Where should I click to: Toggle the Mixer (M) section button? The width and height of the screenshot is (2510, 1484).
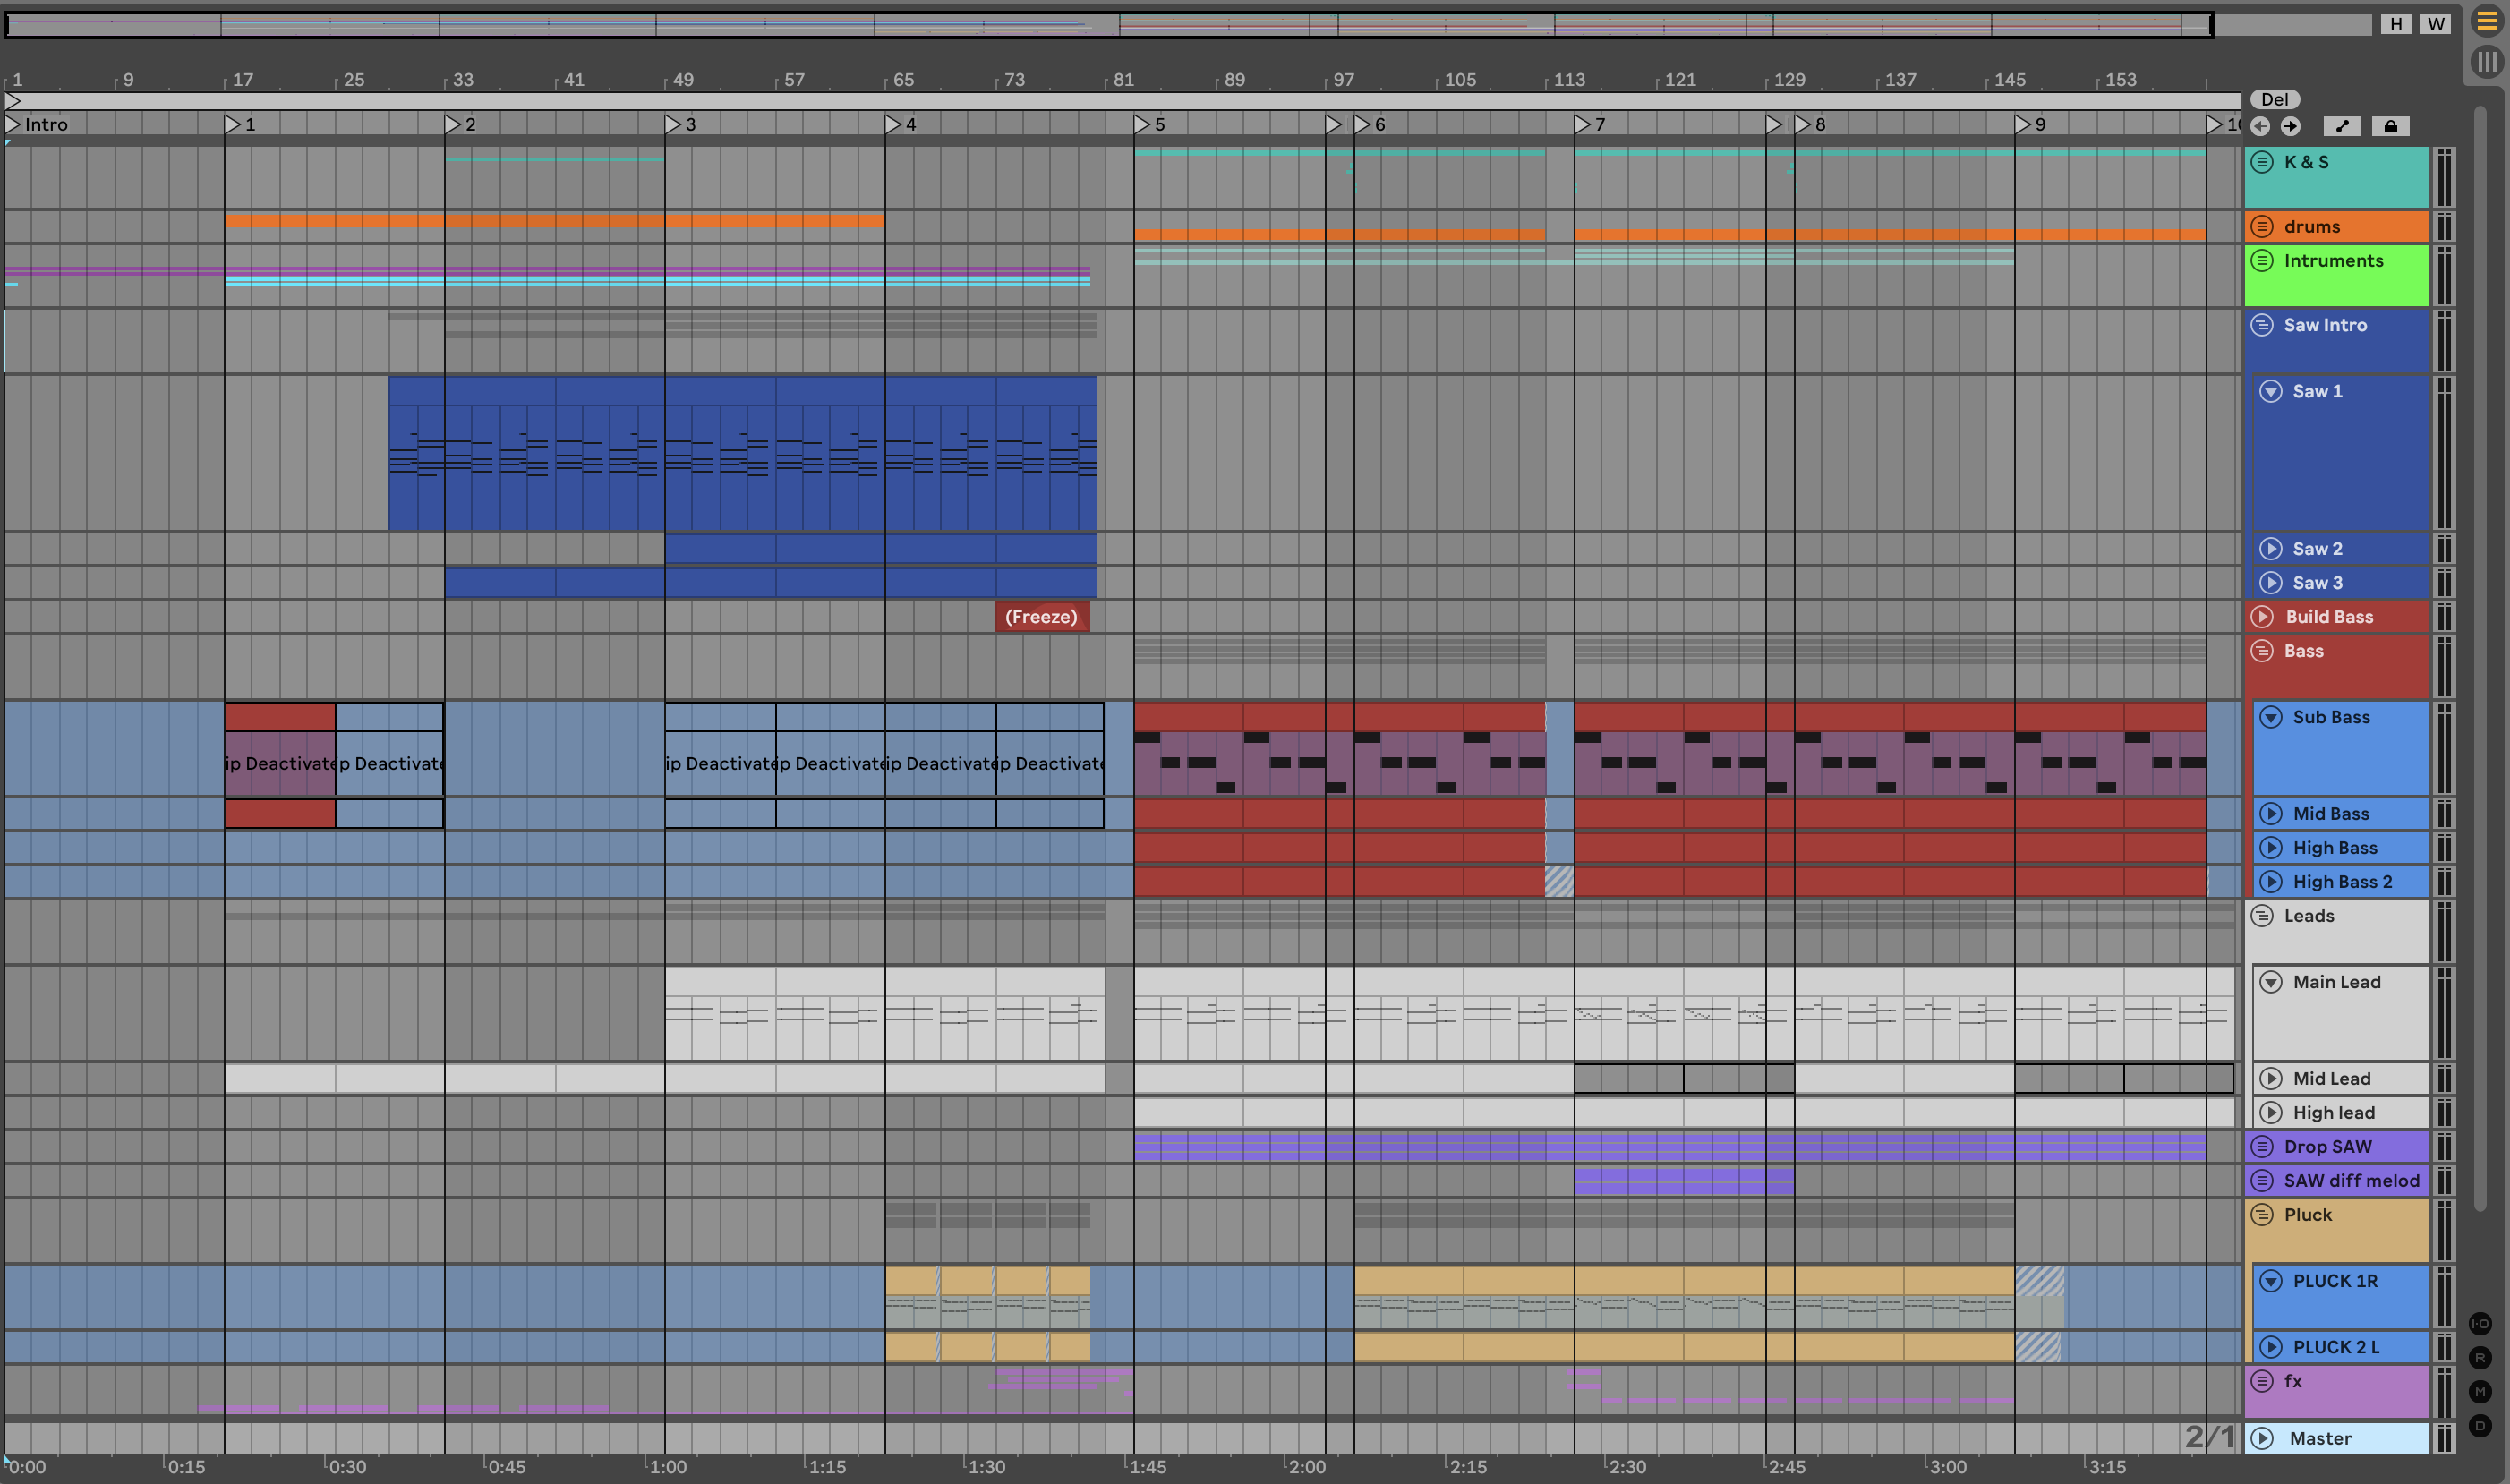tap(2480, 1392)
